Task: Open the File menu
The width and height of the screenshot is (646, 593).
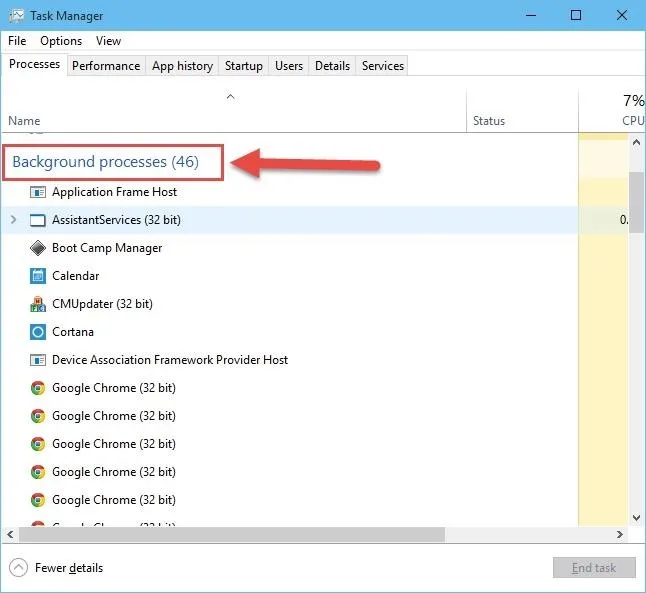Action: coord(17,41)
